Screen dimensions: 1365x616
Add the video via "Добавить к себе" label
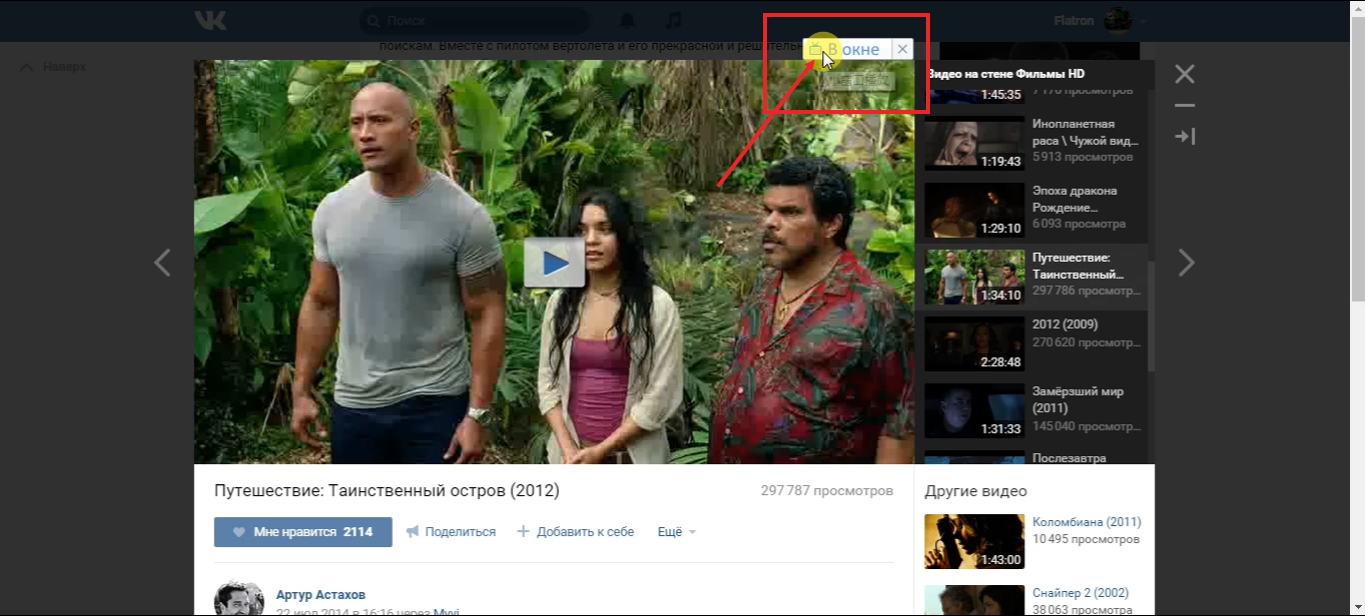585,532
